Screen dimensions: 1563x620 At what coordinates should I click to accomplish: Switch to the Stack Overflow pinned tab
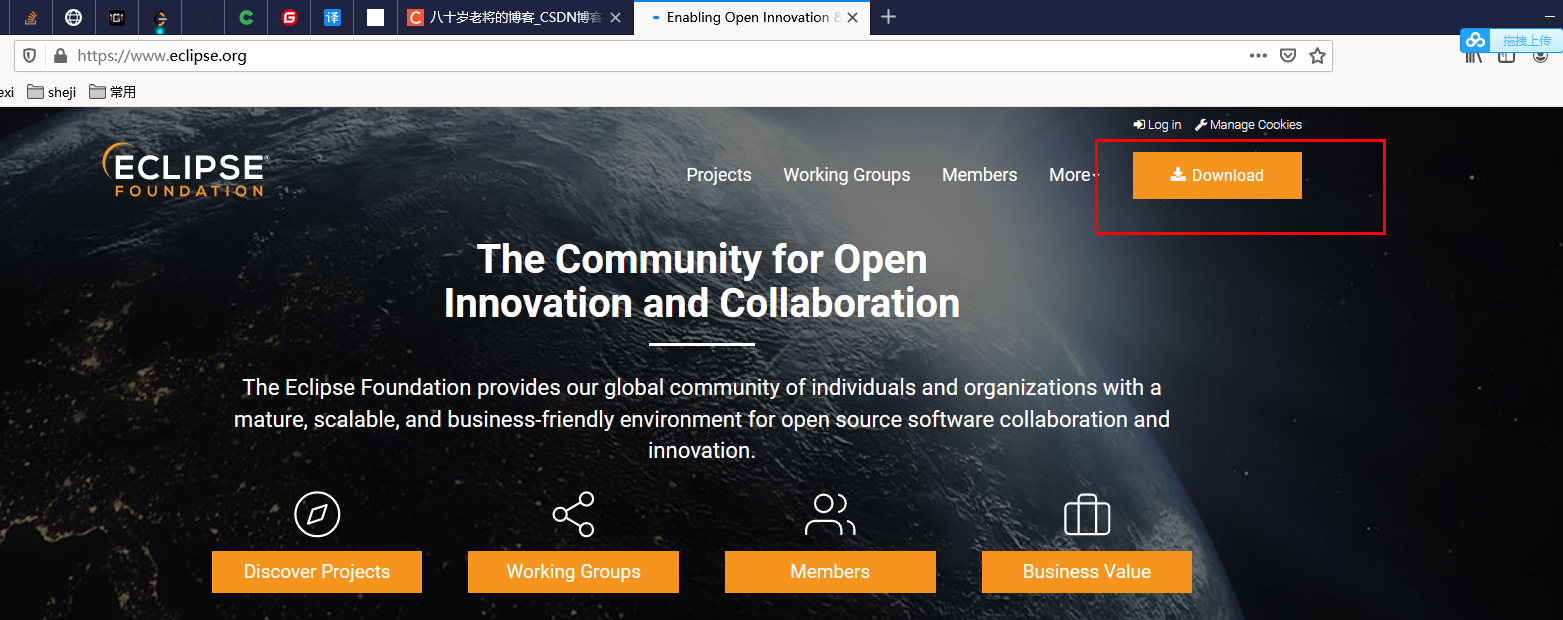(30, 17)
